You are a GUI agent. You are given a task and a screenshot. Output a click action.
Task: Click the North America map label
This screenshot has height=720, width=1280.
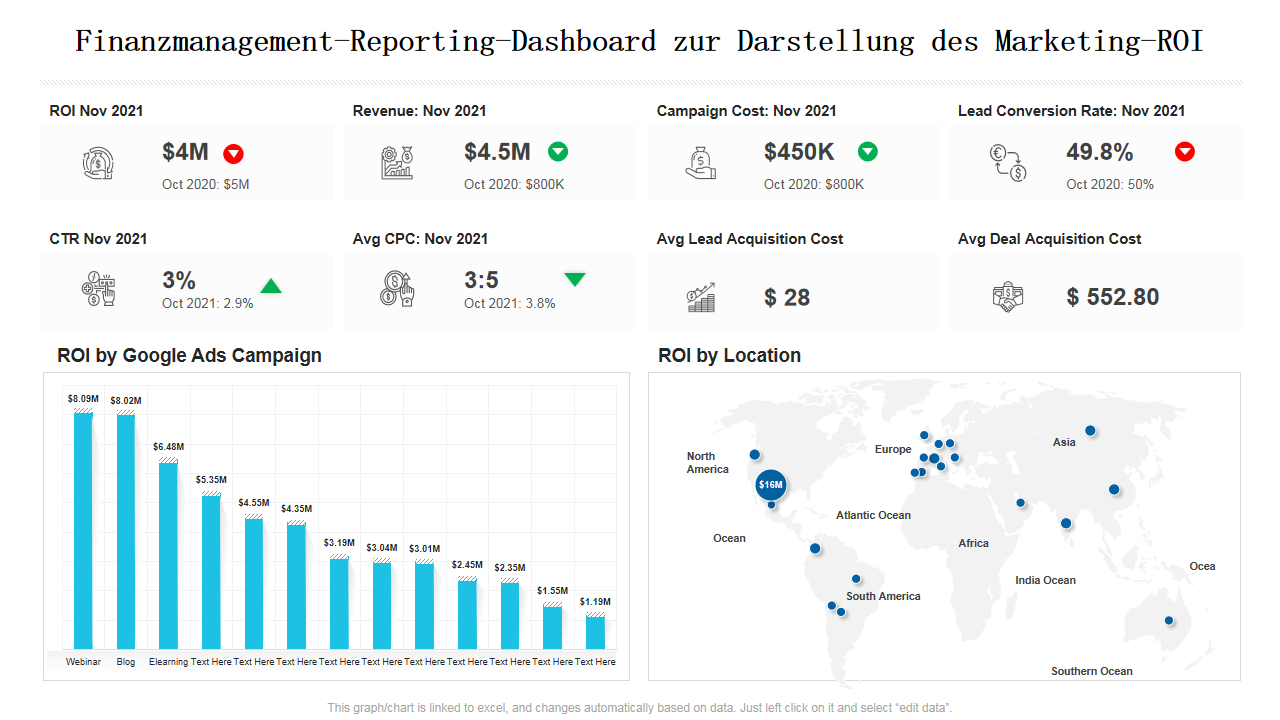(x=708, y=463)
